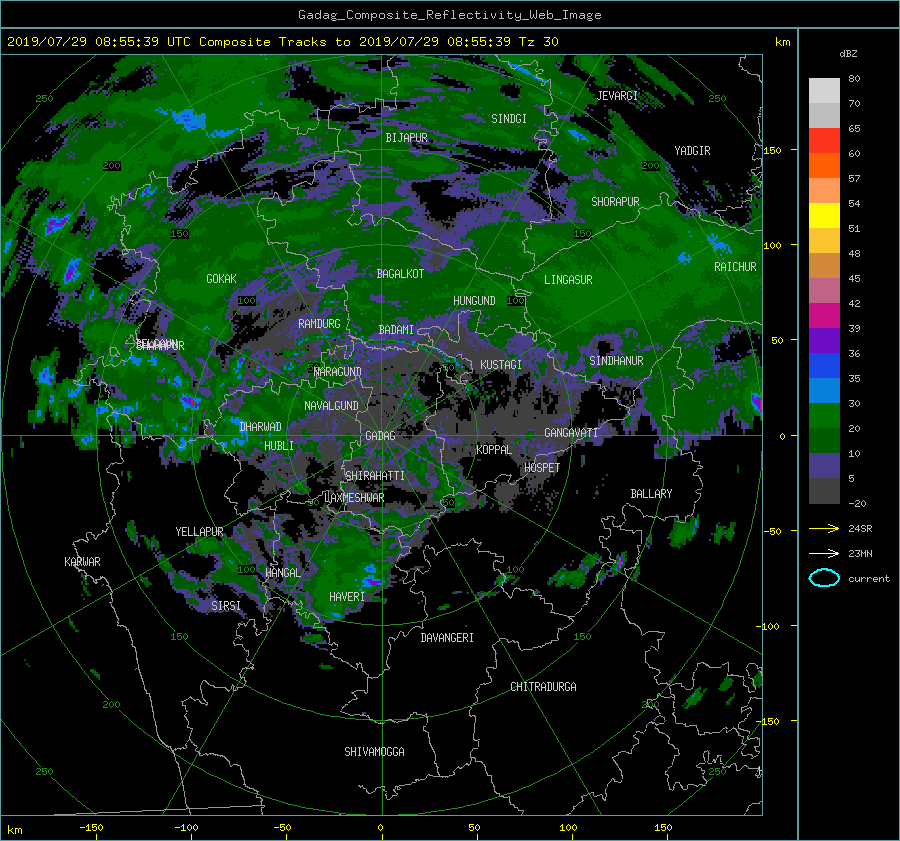Click the DAVANGERI city label
900x841 pixels.
point(447,638)
